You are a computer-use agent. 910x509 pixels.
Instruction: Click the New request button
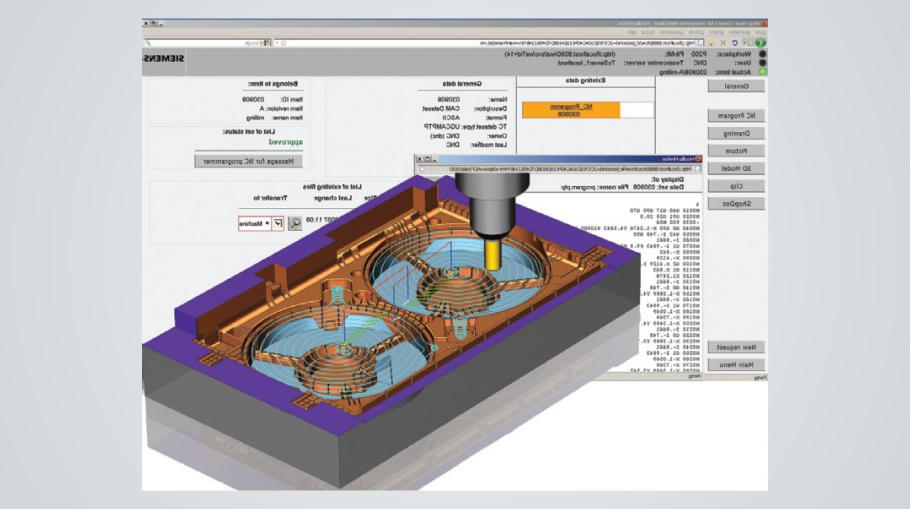[x=736, y=347]
